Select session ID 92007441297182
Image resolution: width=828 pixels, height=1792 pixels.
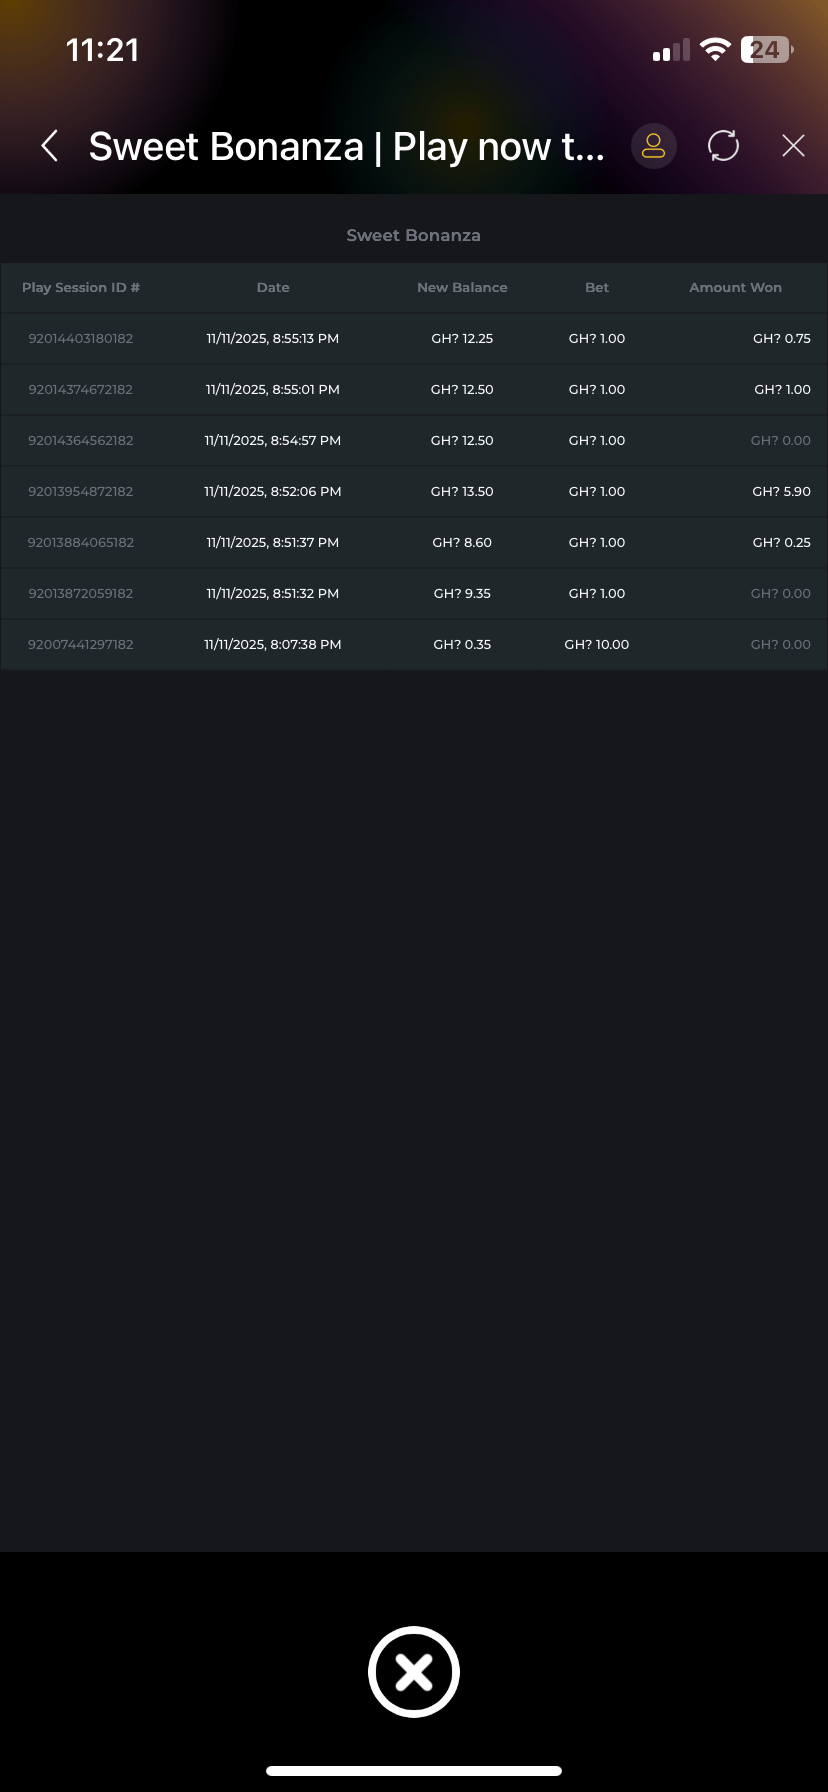[x=81, y=644]
